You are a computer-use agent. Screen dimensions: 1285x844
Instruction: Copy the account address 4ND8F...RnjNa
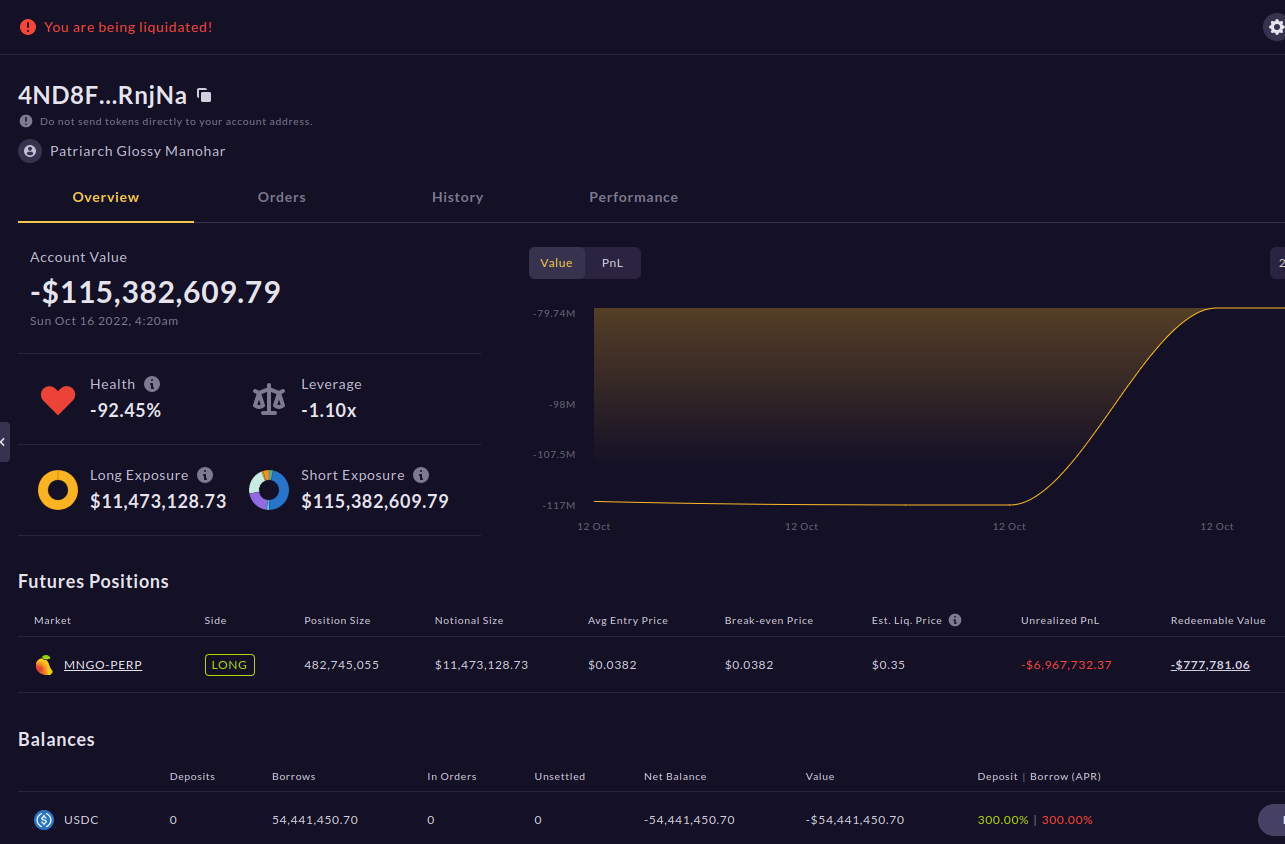tap(204, 96)
